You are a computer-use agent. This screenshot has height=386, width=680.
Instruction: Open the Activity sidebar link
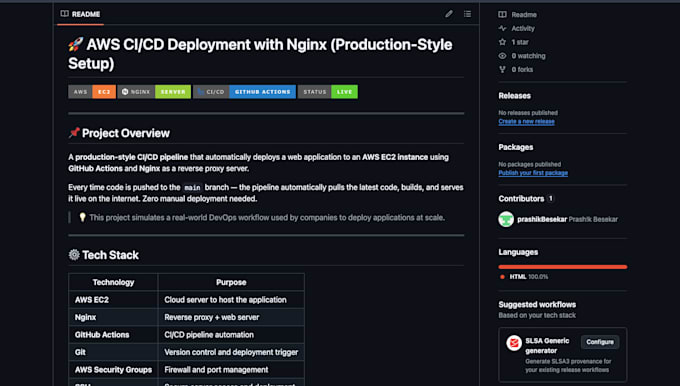pos(523,28)
